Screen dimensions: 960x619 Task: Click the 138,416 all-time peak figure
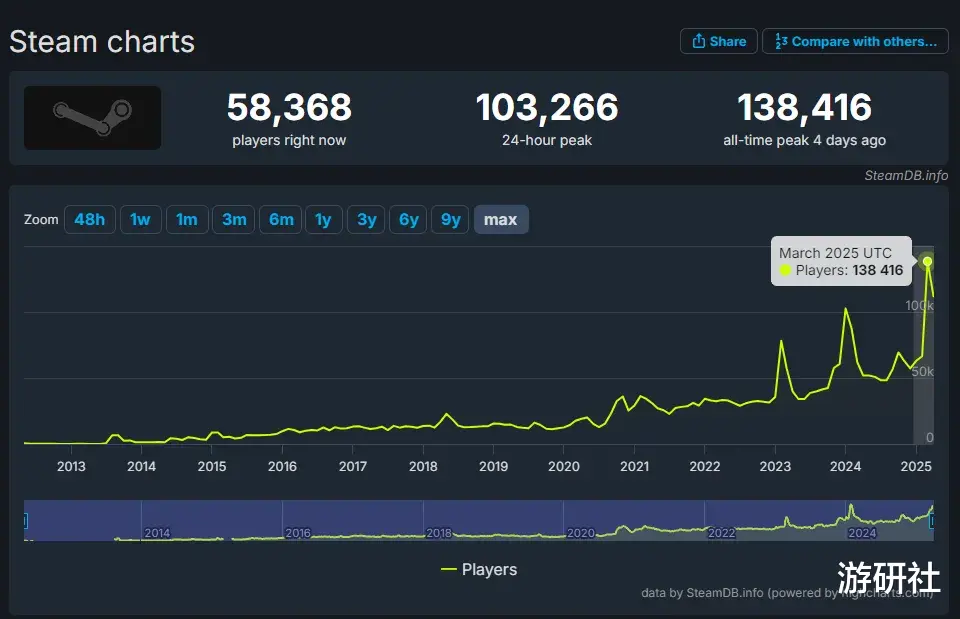[804, 107]
